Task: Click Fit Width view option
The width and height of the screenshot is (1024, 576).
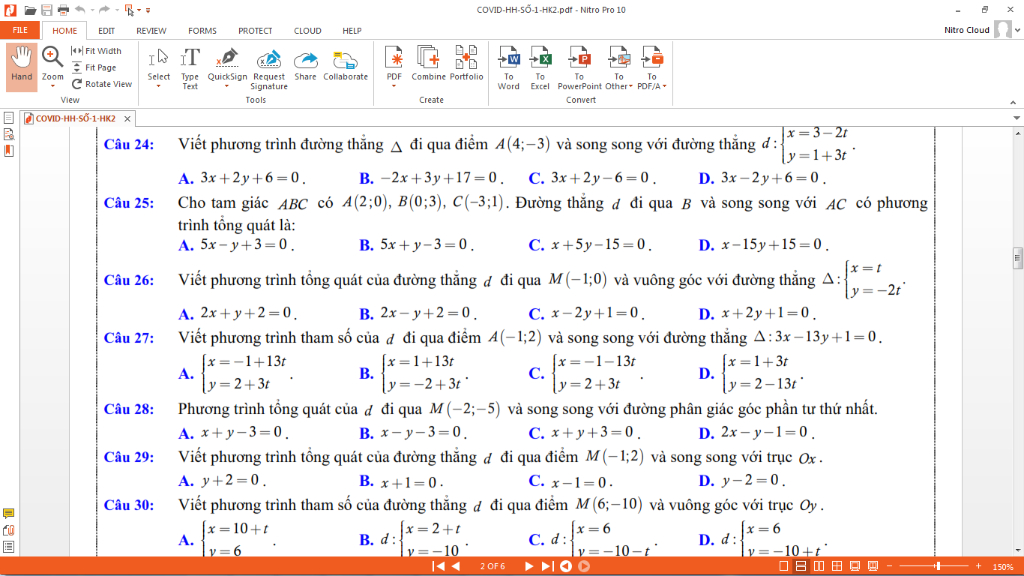Action: (x=96, y=51)
